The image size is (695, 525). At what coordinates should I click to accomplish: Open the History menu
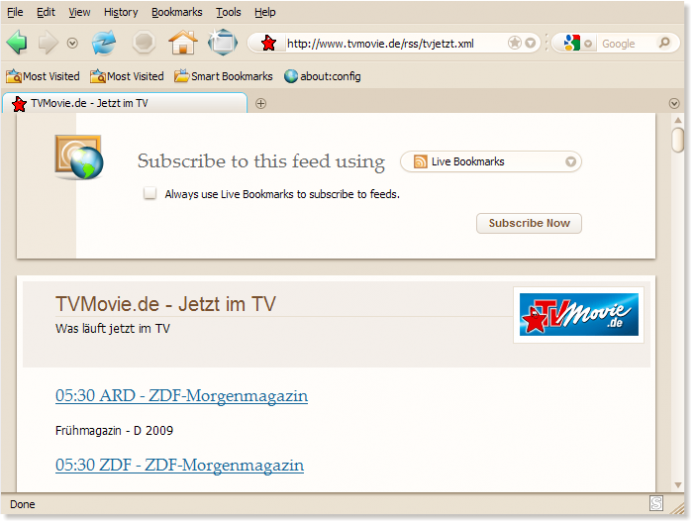point(121,12)
